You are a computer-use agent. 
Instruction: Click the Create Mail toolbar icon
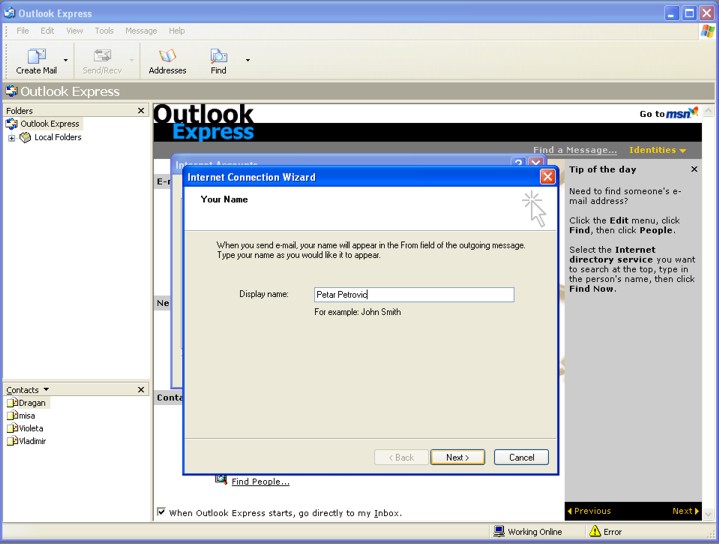click(37, 56)
